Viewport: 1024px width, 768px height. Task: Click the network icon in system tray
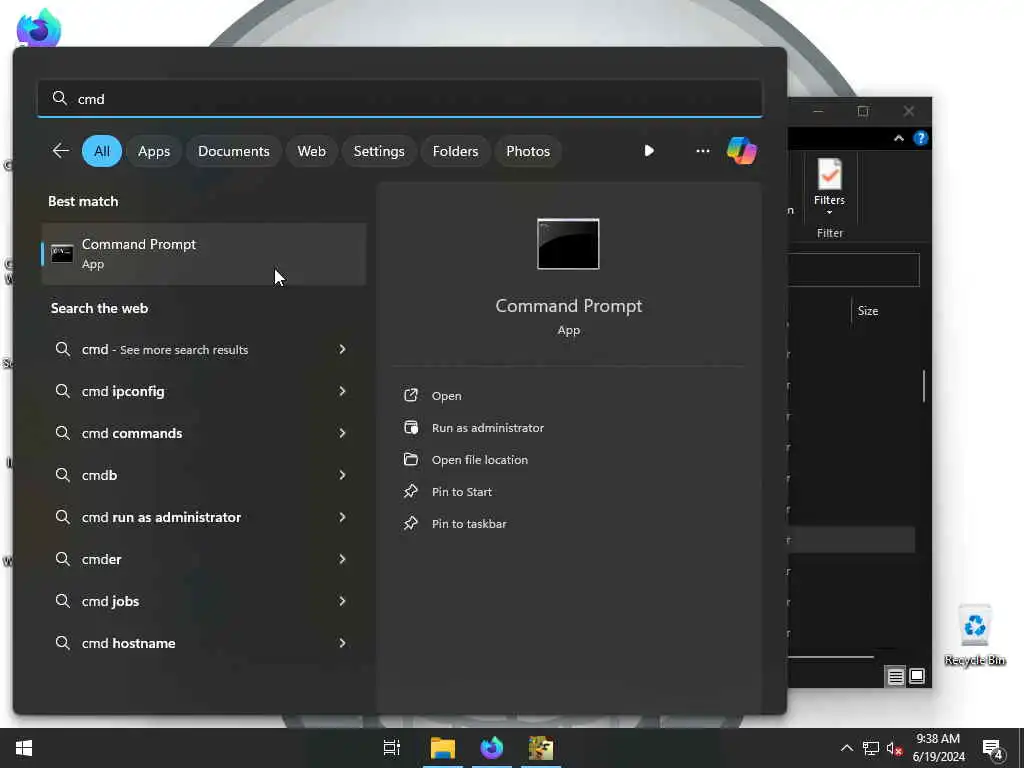(871, 748)
